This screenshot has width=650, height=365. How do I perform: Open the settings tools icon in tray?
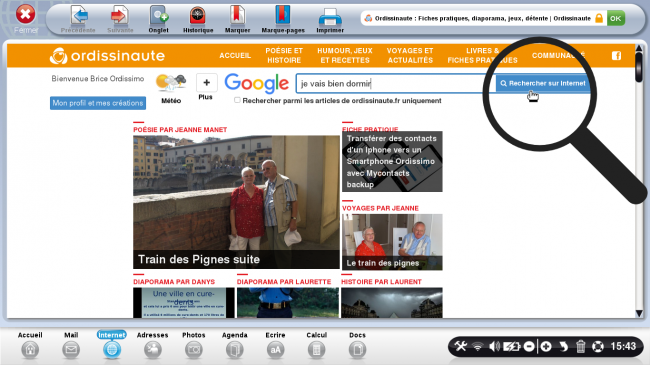coord(461,346)
